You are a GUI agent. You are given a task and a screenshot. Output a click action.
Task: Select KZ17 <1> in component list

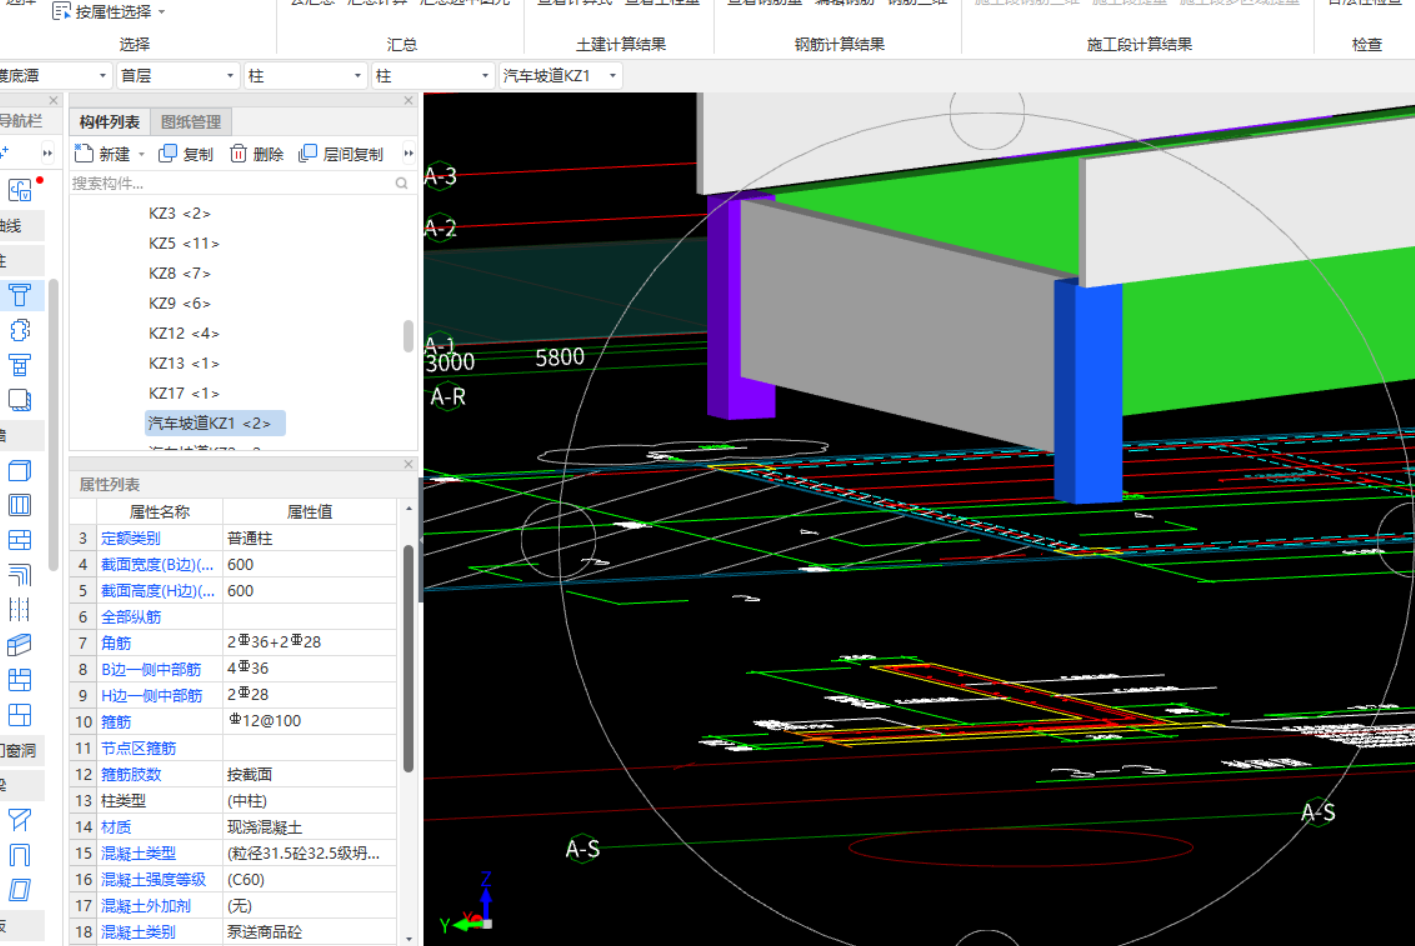pos(184,393)
